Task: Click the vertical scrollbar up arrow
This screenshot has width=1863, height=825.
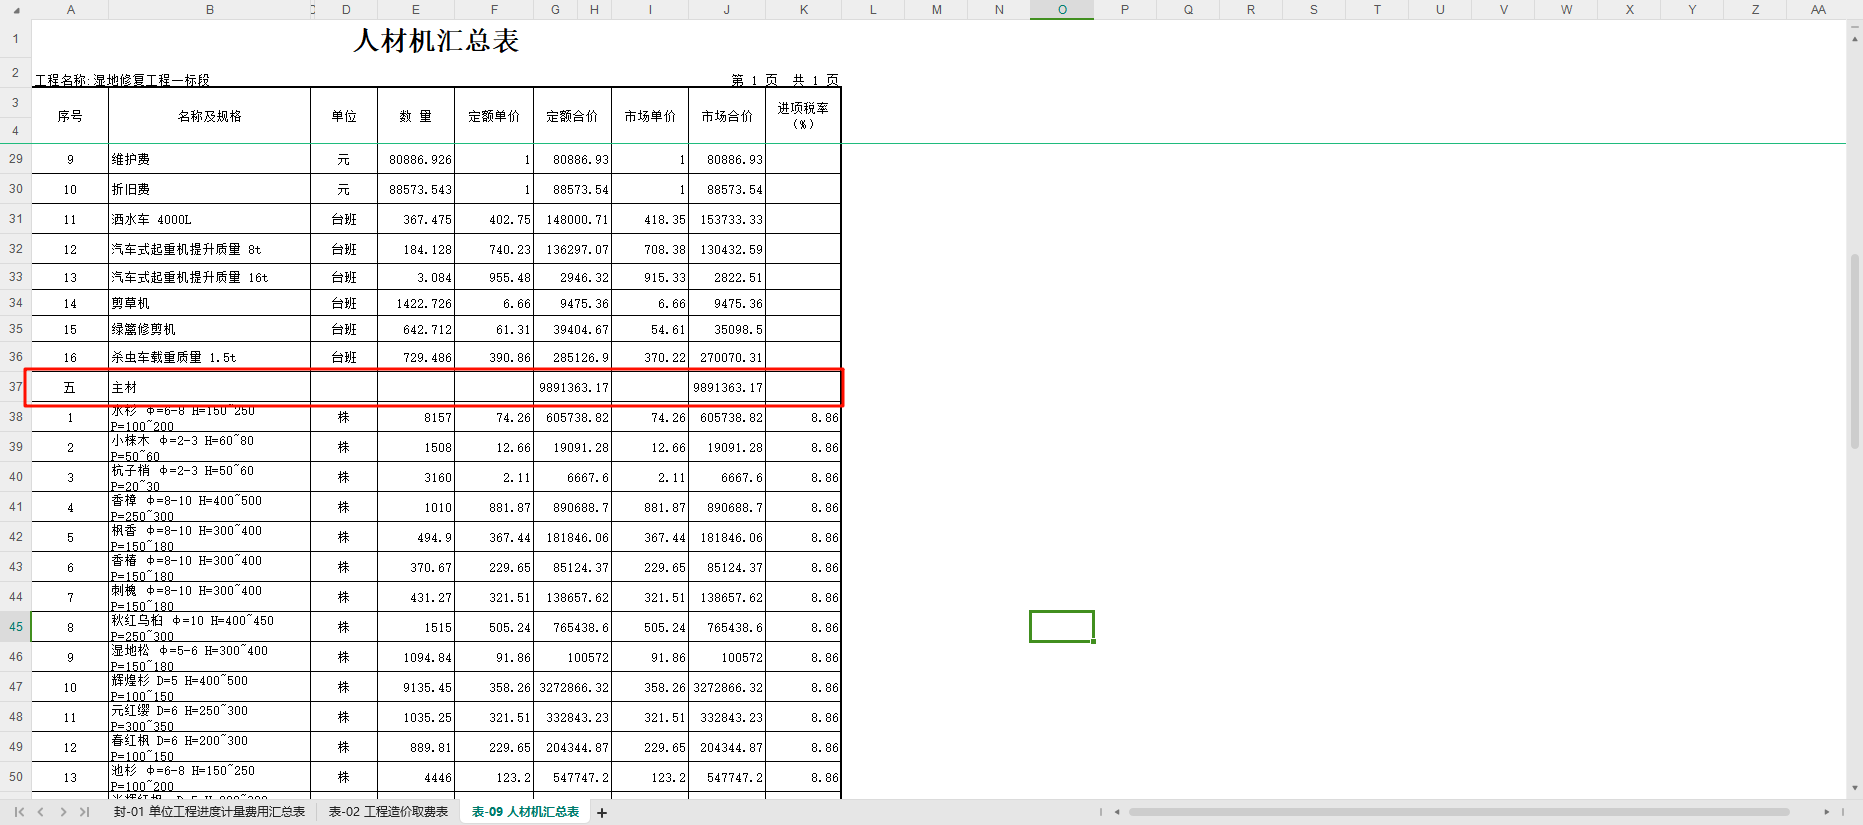Action: point(1855,38)
